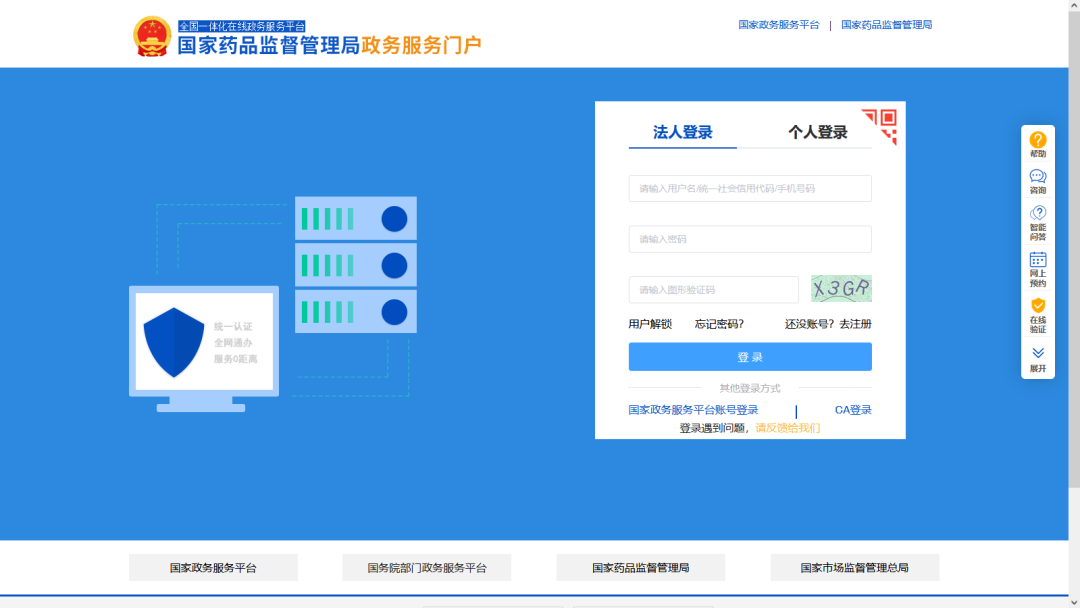Focus the password input field
1080x608 pixels.
point(750,239)
